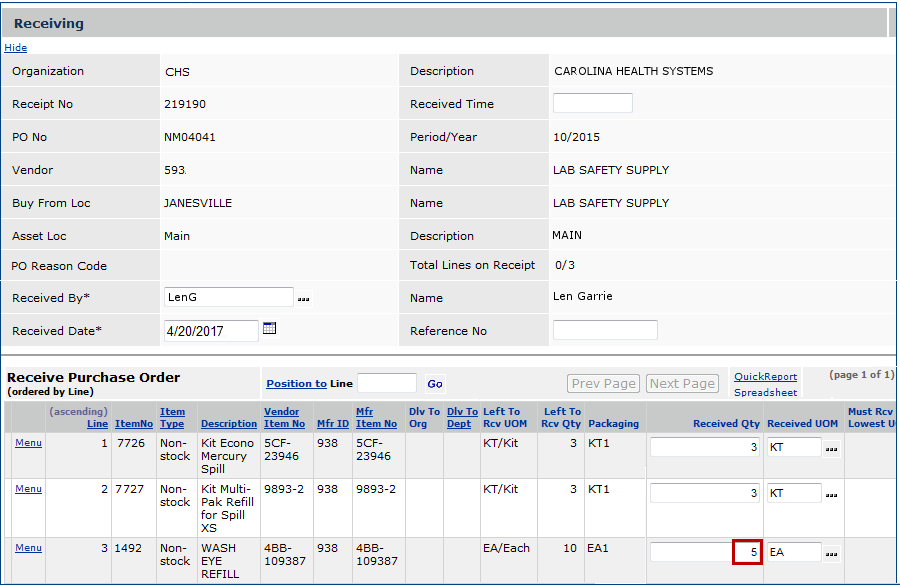The image size is (900, 585).
Task: Open the Spreadsheet link
Action: 765,393
